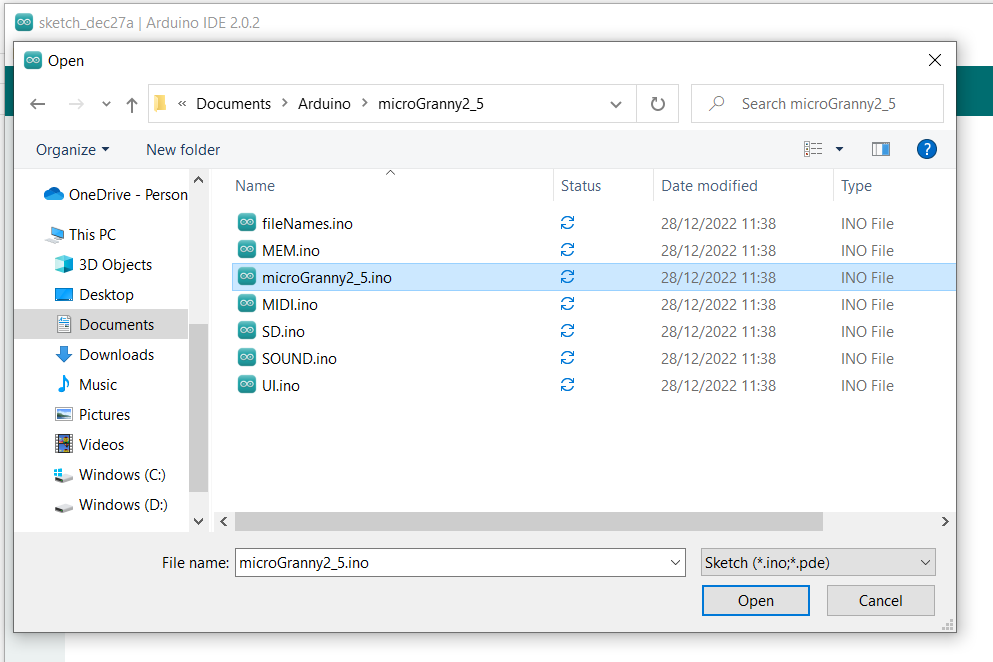Click the MEM.ino Arduino file icon
993x662 pixels.
click(x=247, y=250)
